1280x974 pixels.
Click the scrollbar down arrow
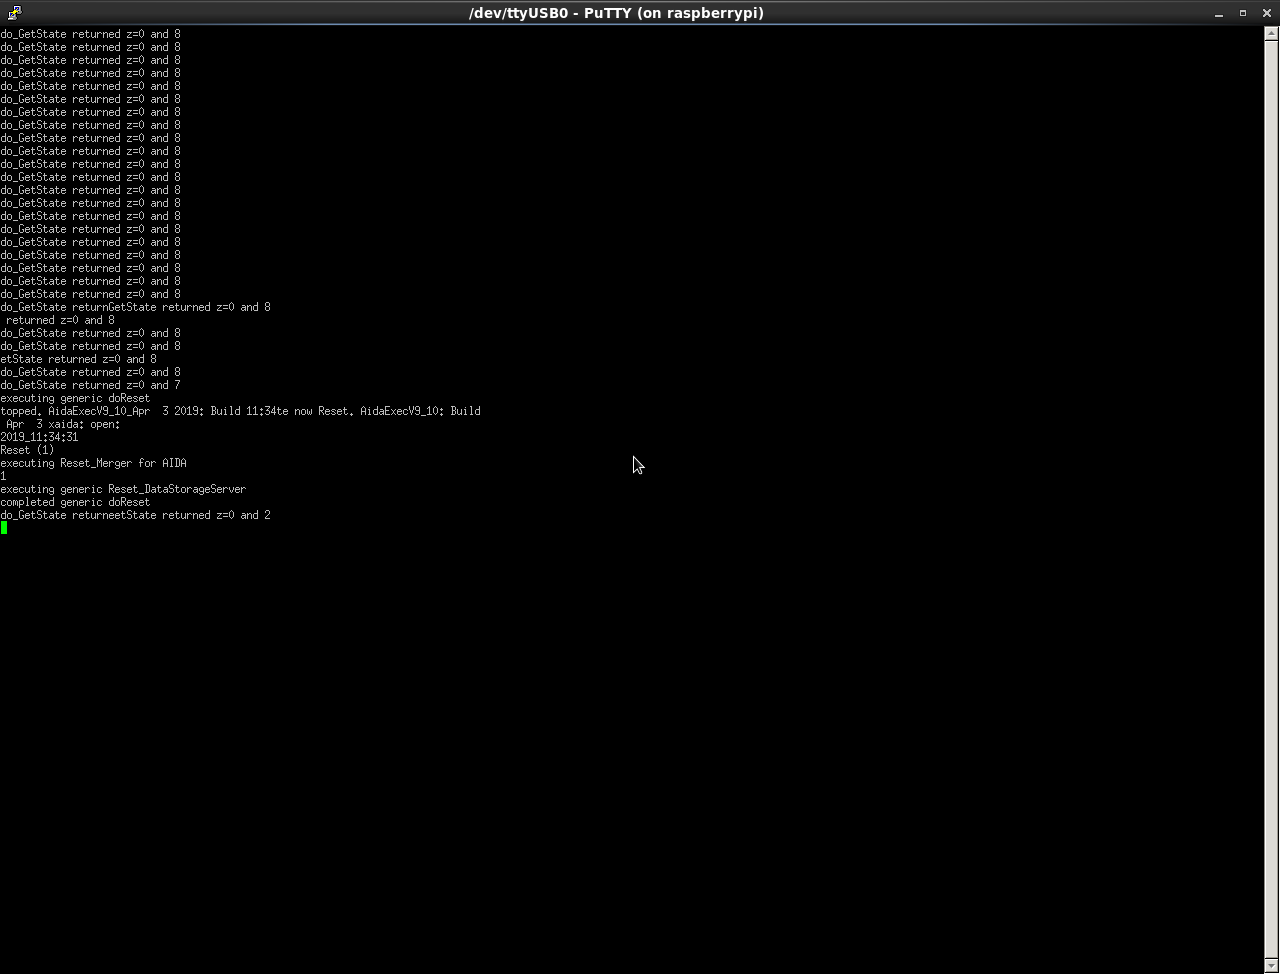(x=1272, y=967)
